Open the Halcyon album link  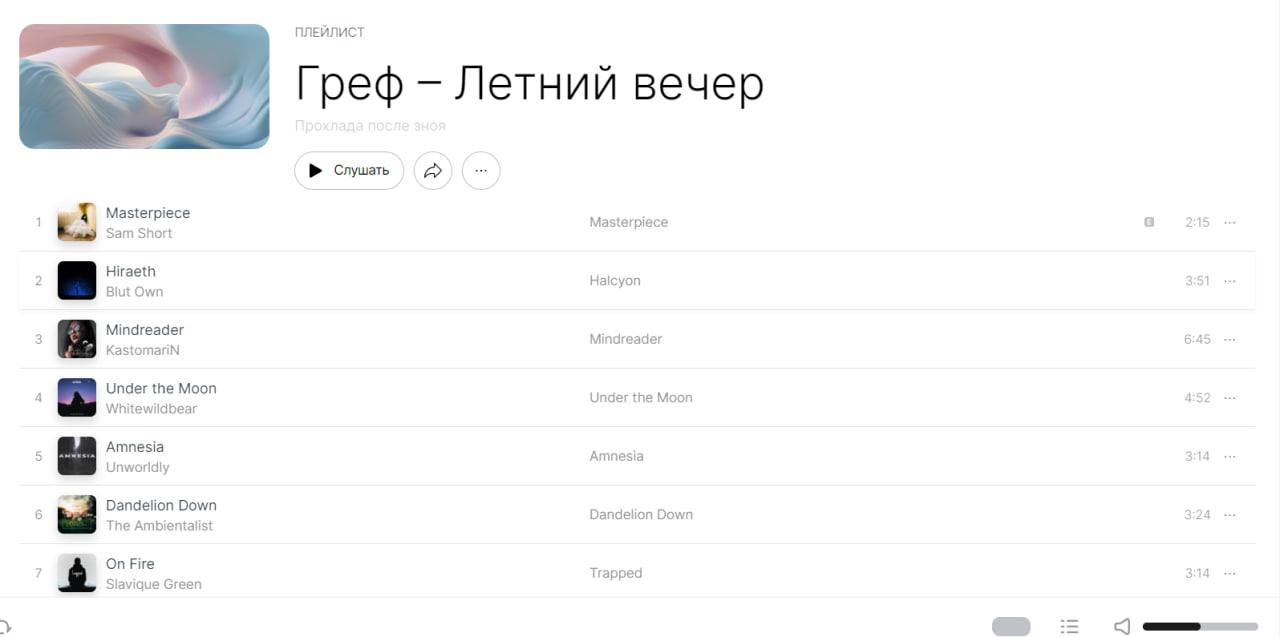[x=615, y=281]
